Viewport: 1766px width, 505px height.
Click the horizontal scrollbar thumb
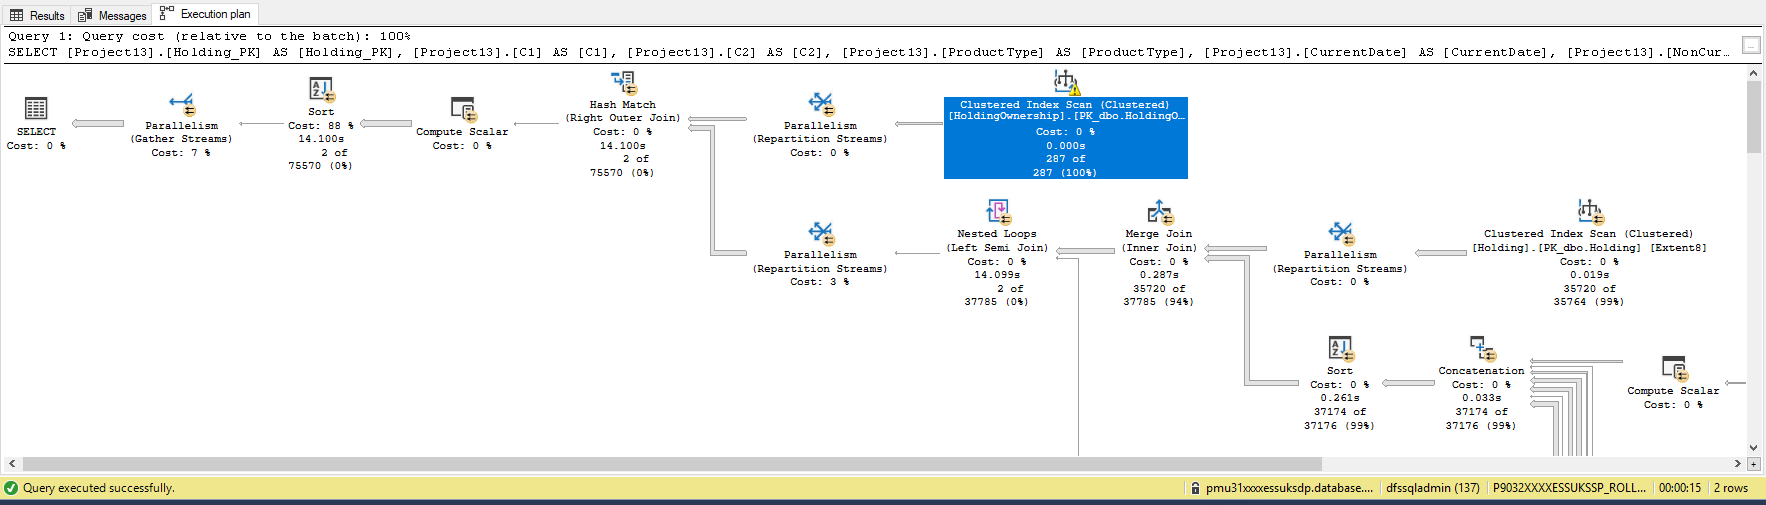coord(672,464)
